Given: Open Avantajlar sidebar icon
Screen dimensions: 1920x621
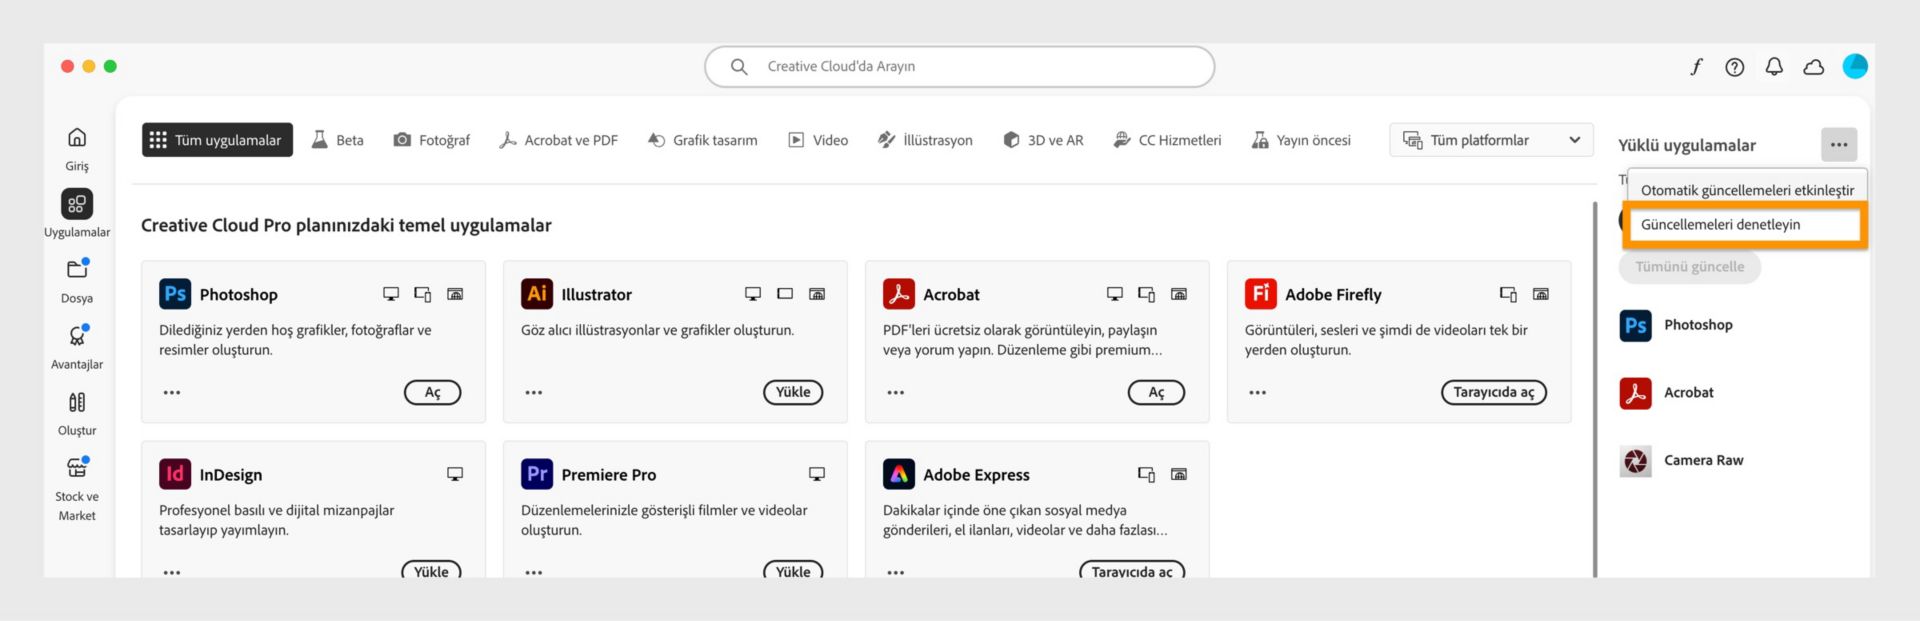Looking at the screenshot, I should point(77,336).
